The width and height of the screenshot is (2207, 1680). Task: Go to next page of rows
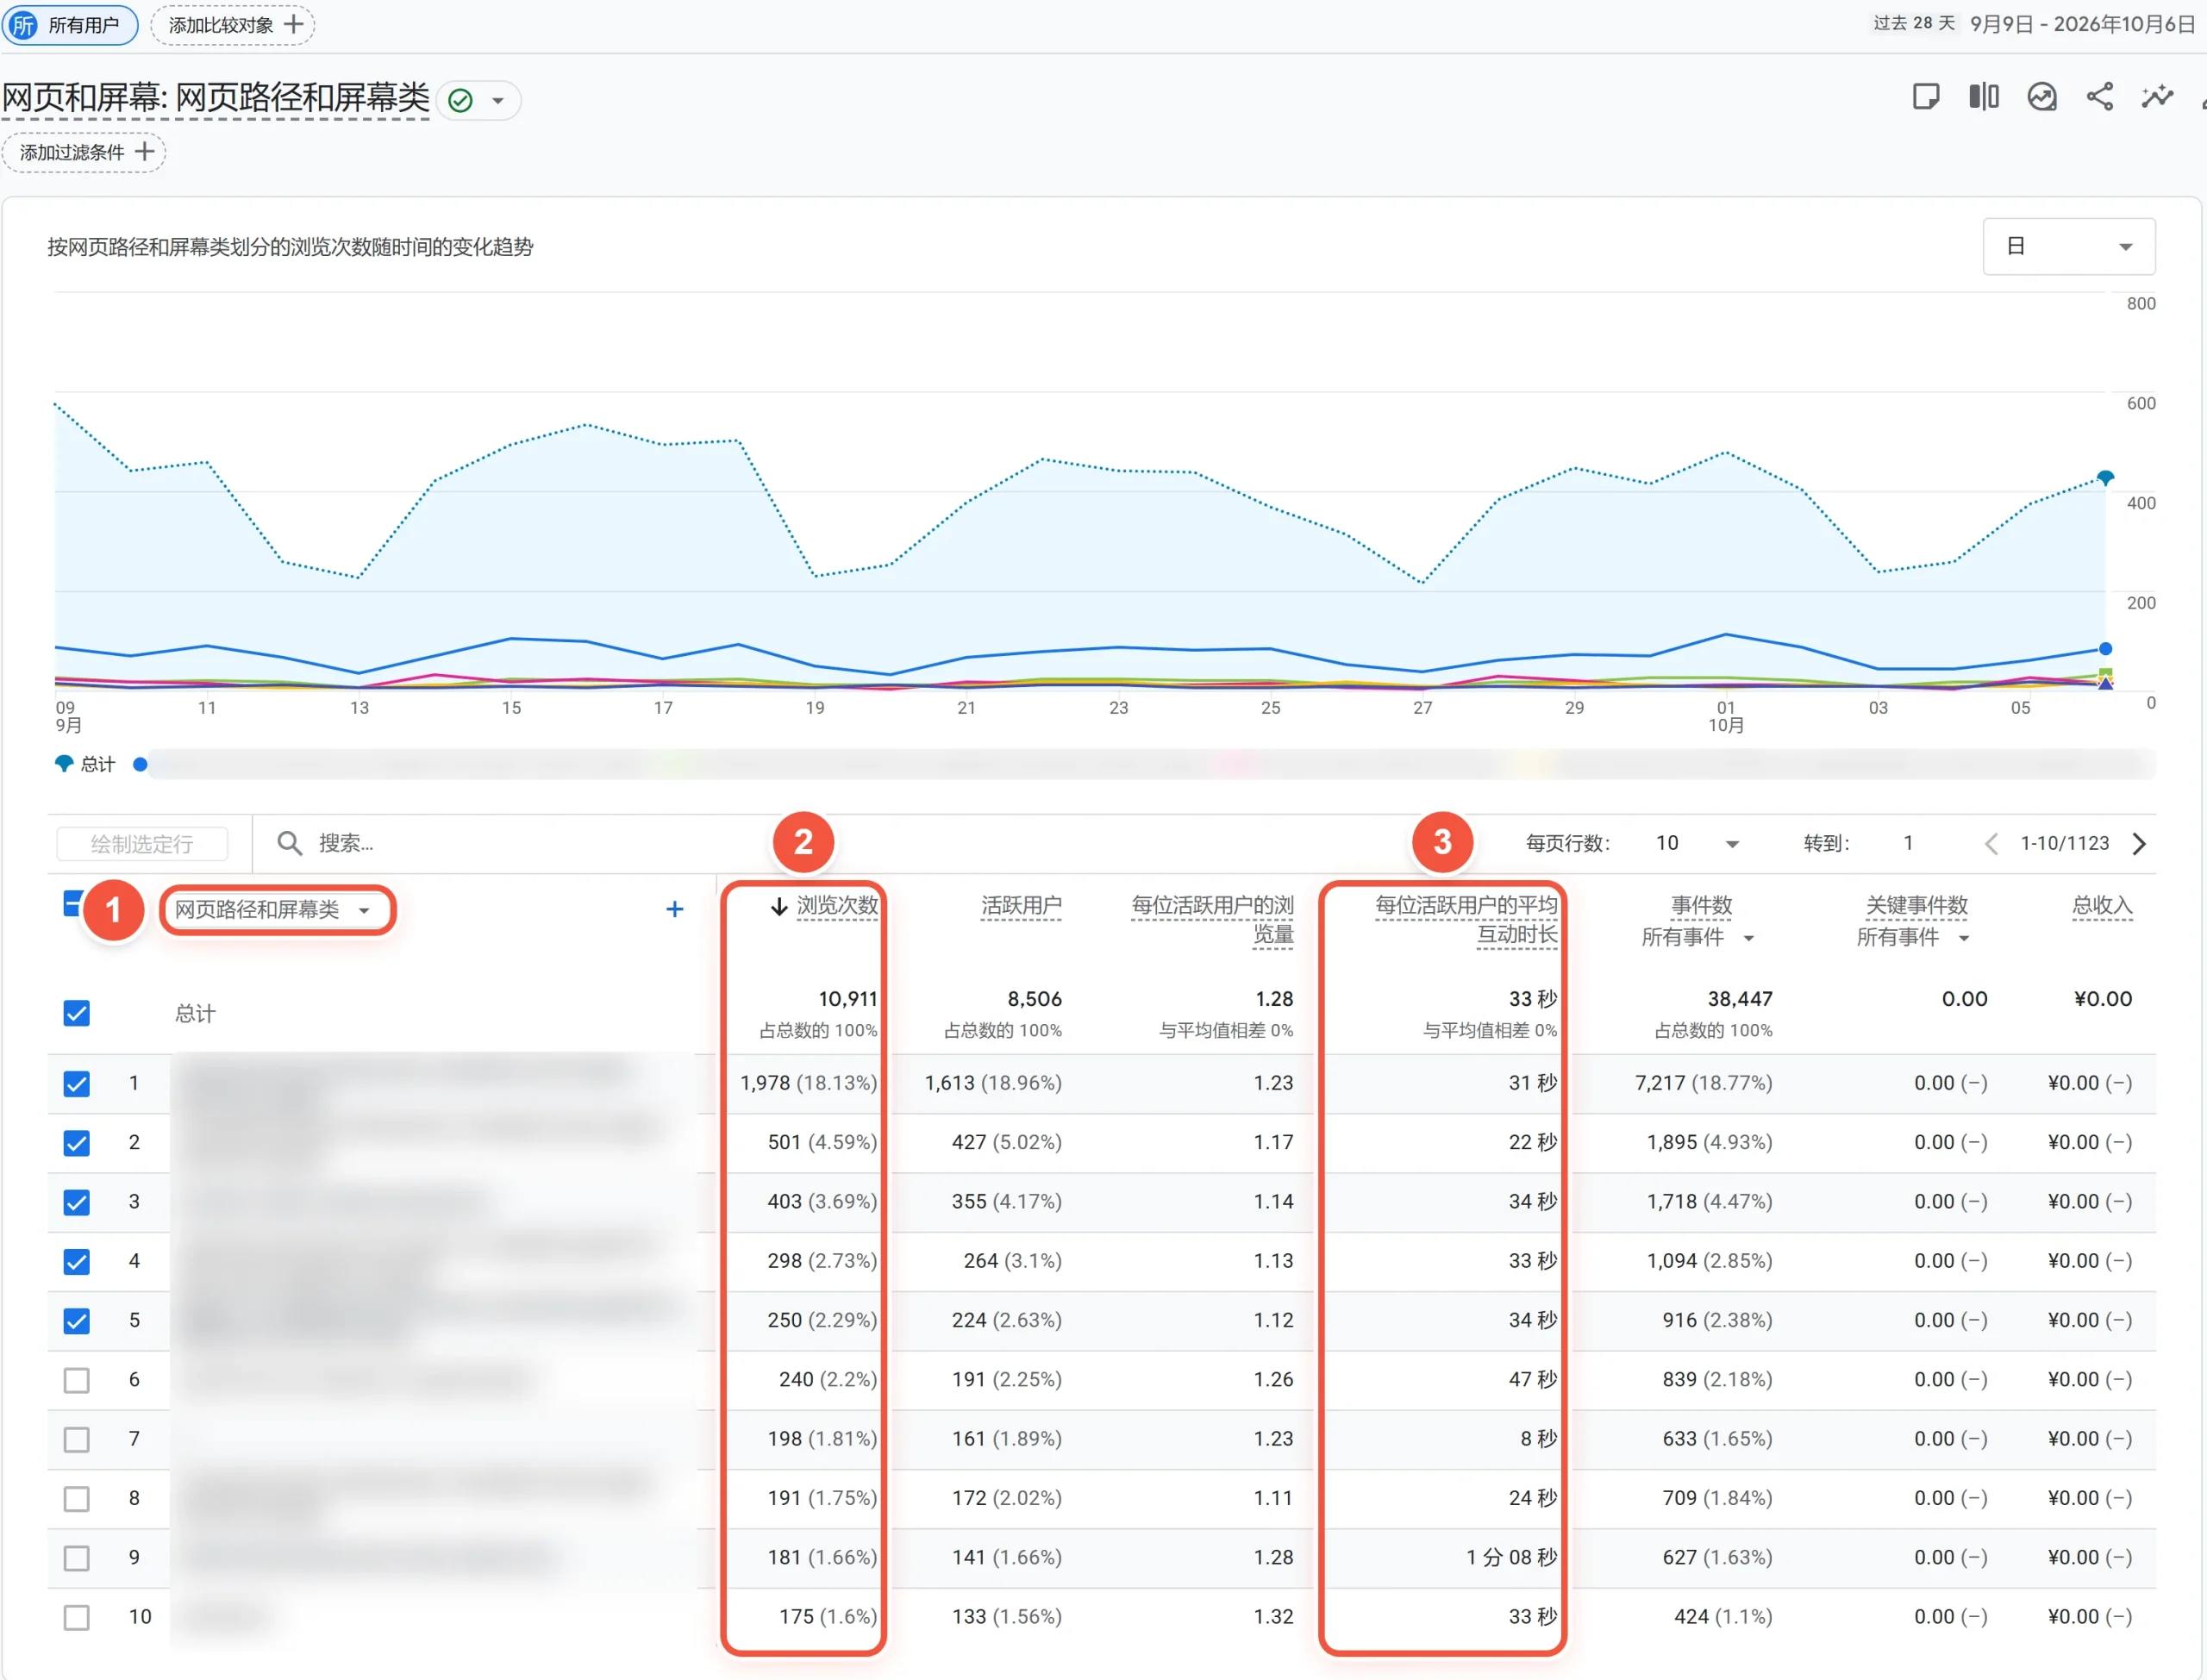pos(2139,844)
